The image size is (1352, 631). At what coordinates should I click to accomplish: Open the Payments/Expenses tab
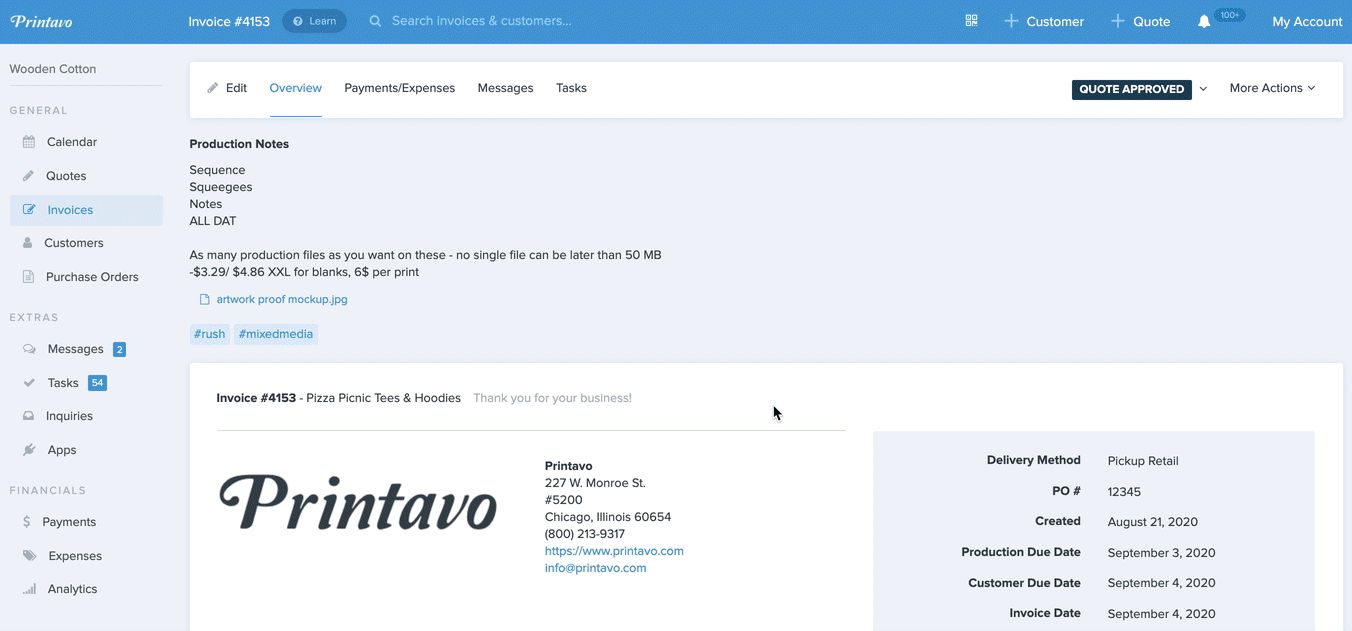coord(399,88)
